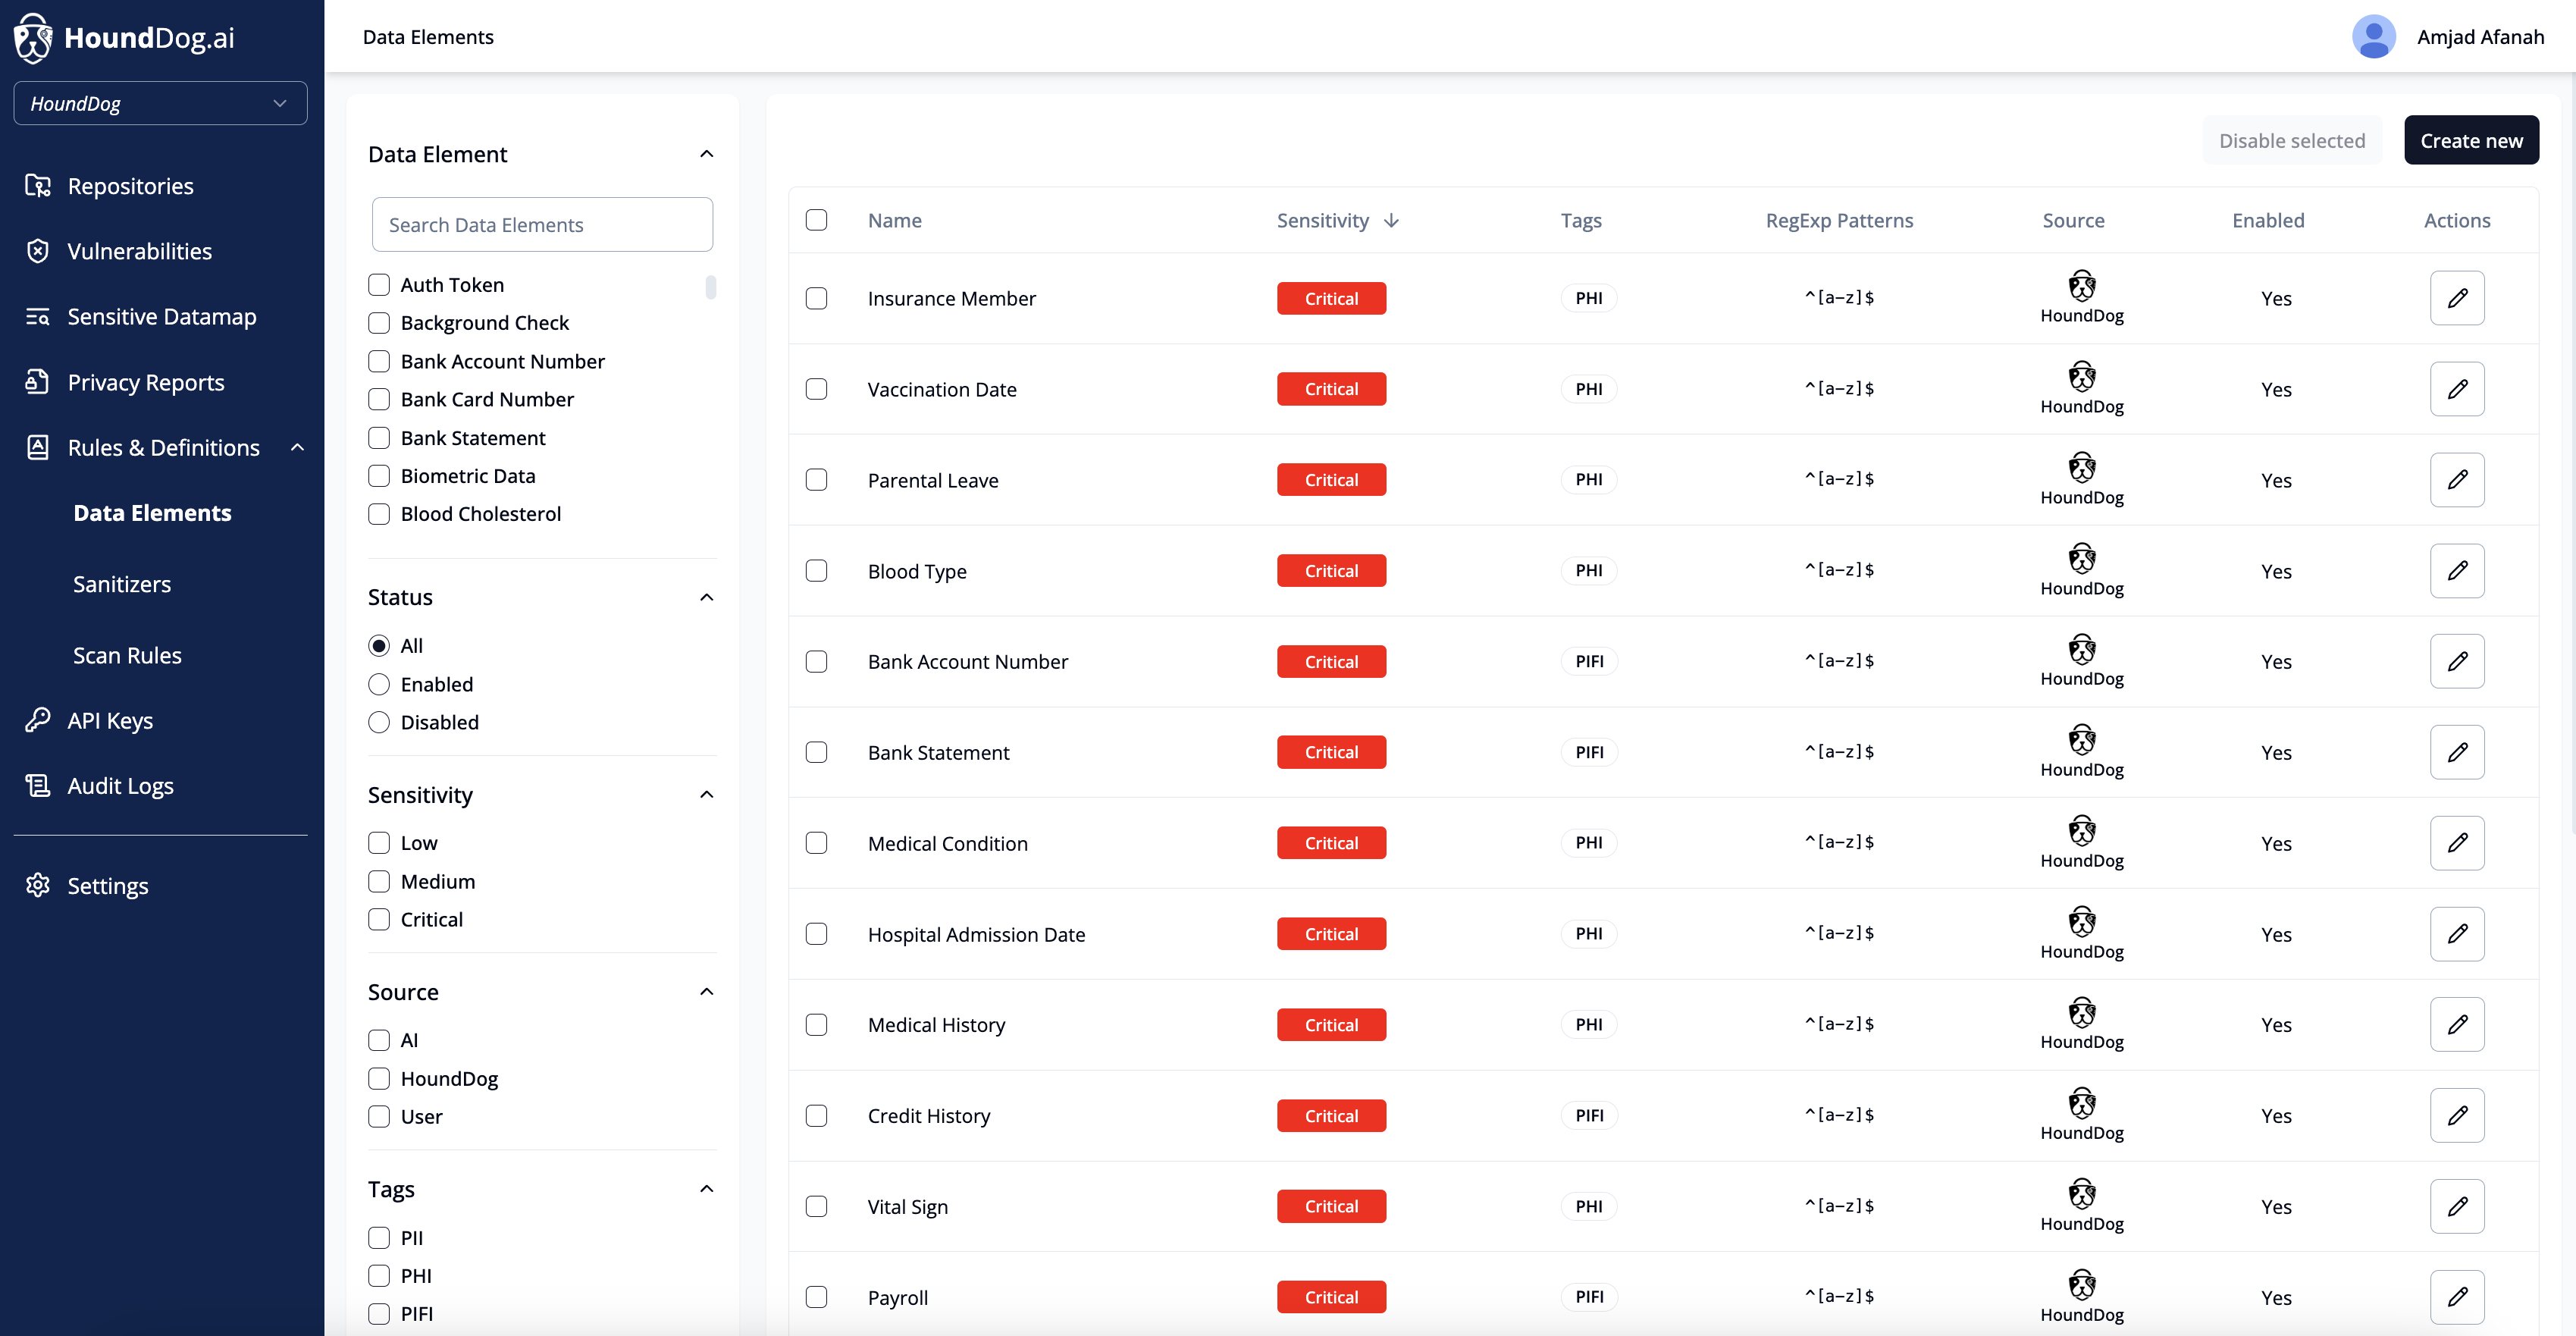Click the Repositories sidebar icon

pyautogui.click(x=38, y=186)
